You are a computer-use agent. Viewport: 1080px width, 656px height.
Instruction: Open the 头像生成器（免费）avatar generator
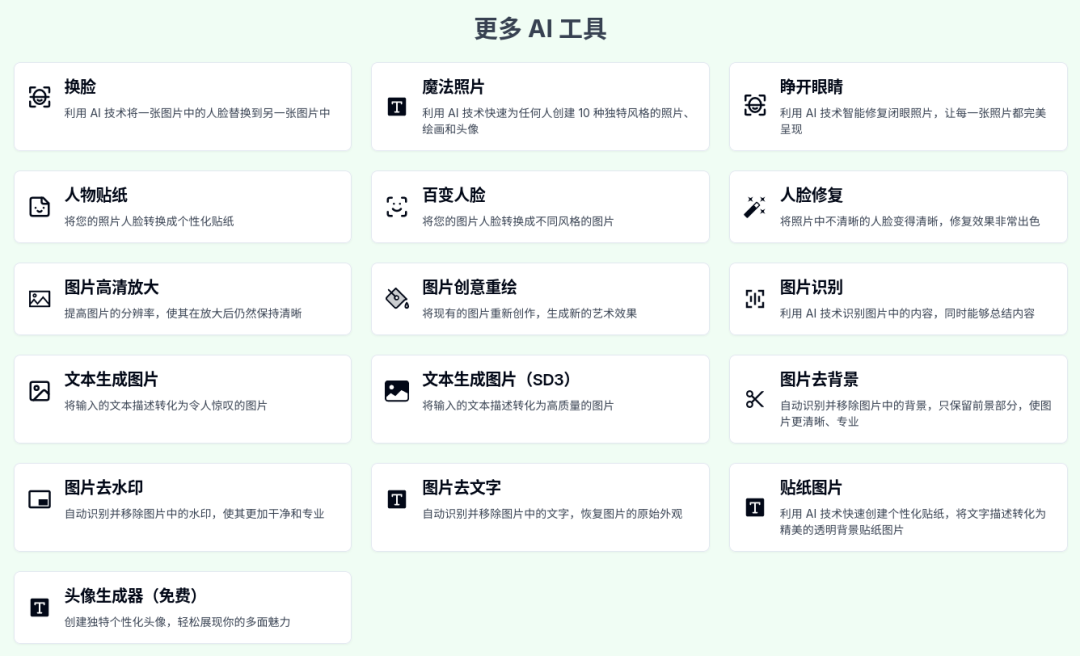(183, 606)
